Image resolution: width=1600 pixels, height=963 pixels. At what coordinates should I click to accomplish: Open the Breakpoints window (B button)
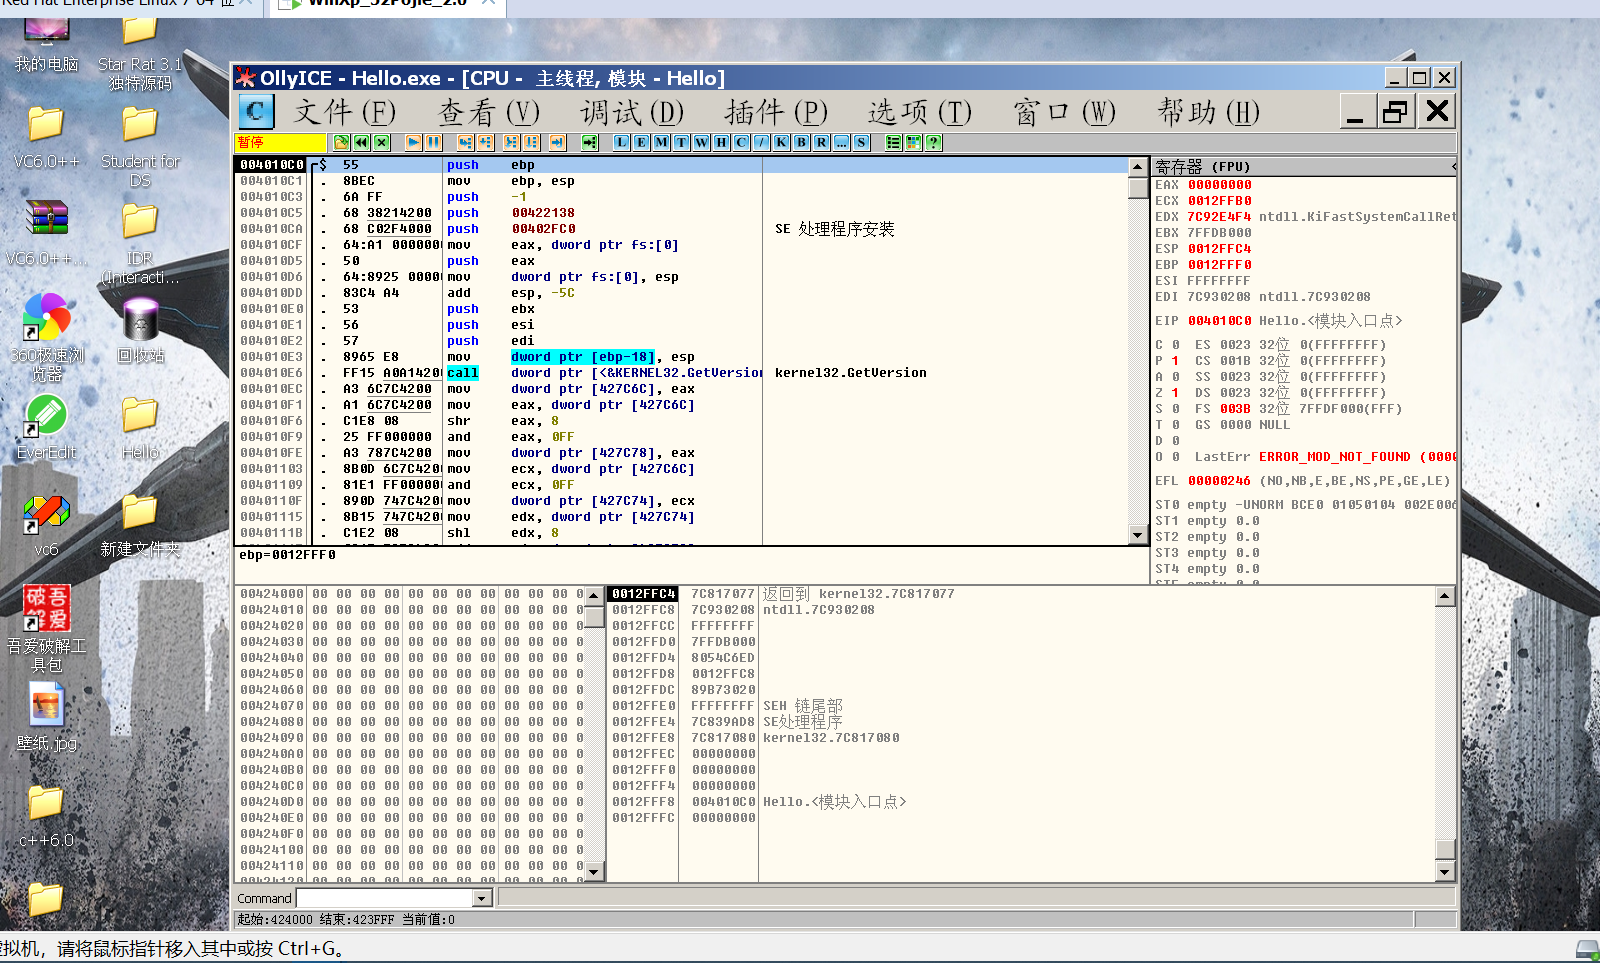[x=802, y=143]
